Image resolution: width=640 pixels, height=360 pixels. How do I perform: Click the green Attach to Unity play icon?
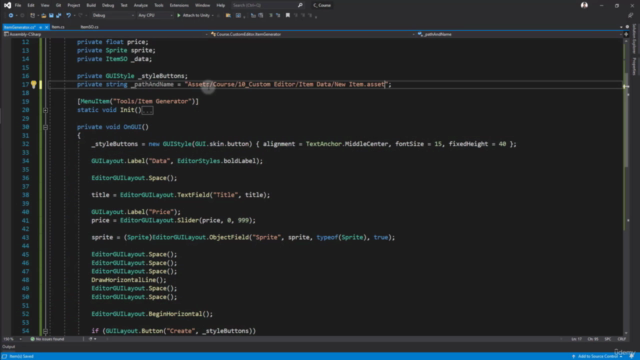[178, 16]
